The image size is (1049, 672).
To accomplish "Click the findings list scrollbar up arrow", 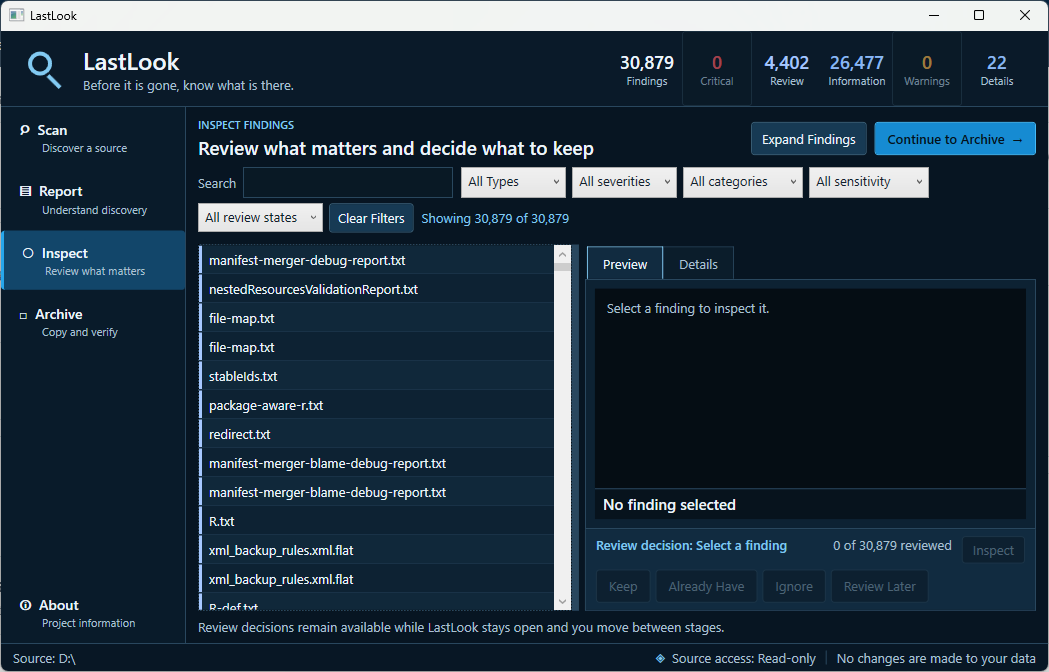I will tap(562, 254).
